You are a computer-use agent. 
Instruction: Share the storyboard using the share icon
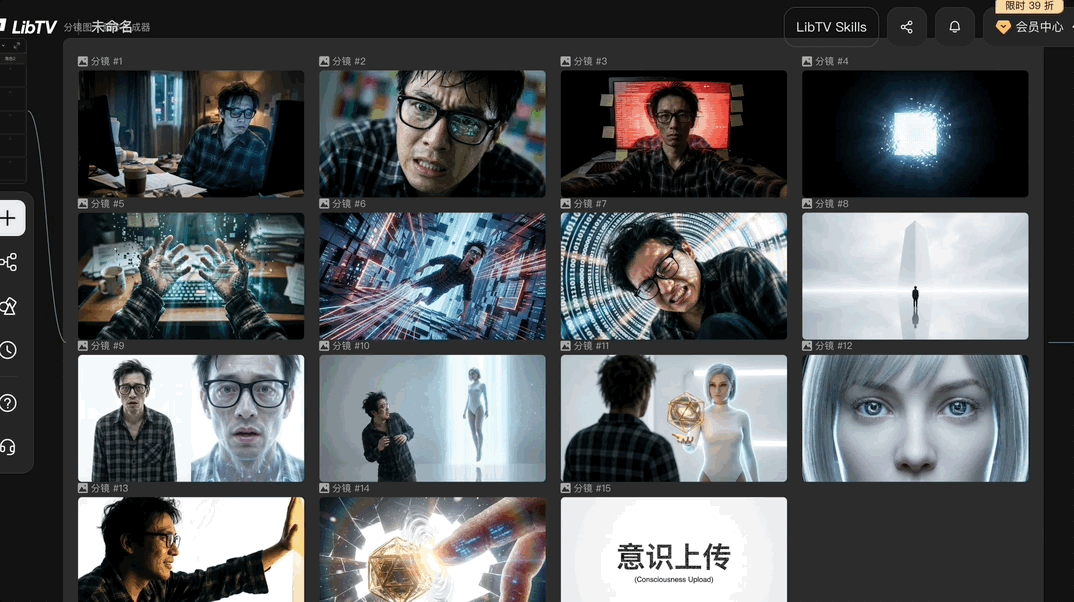tap(907, 26)
